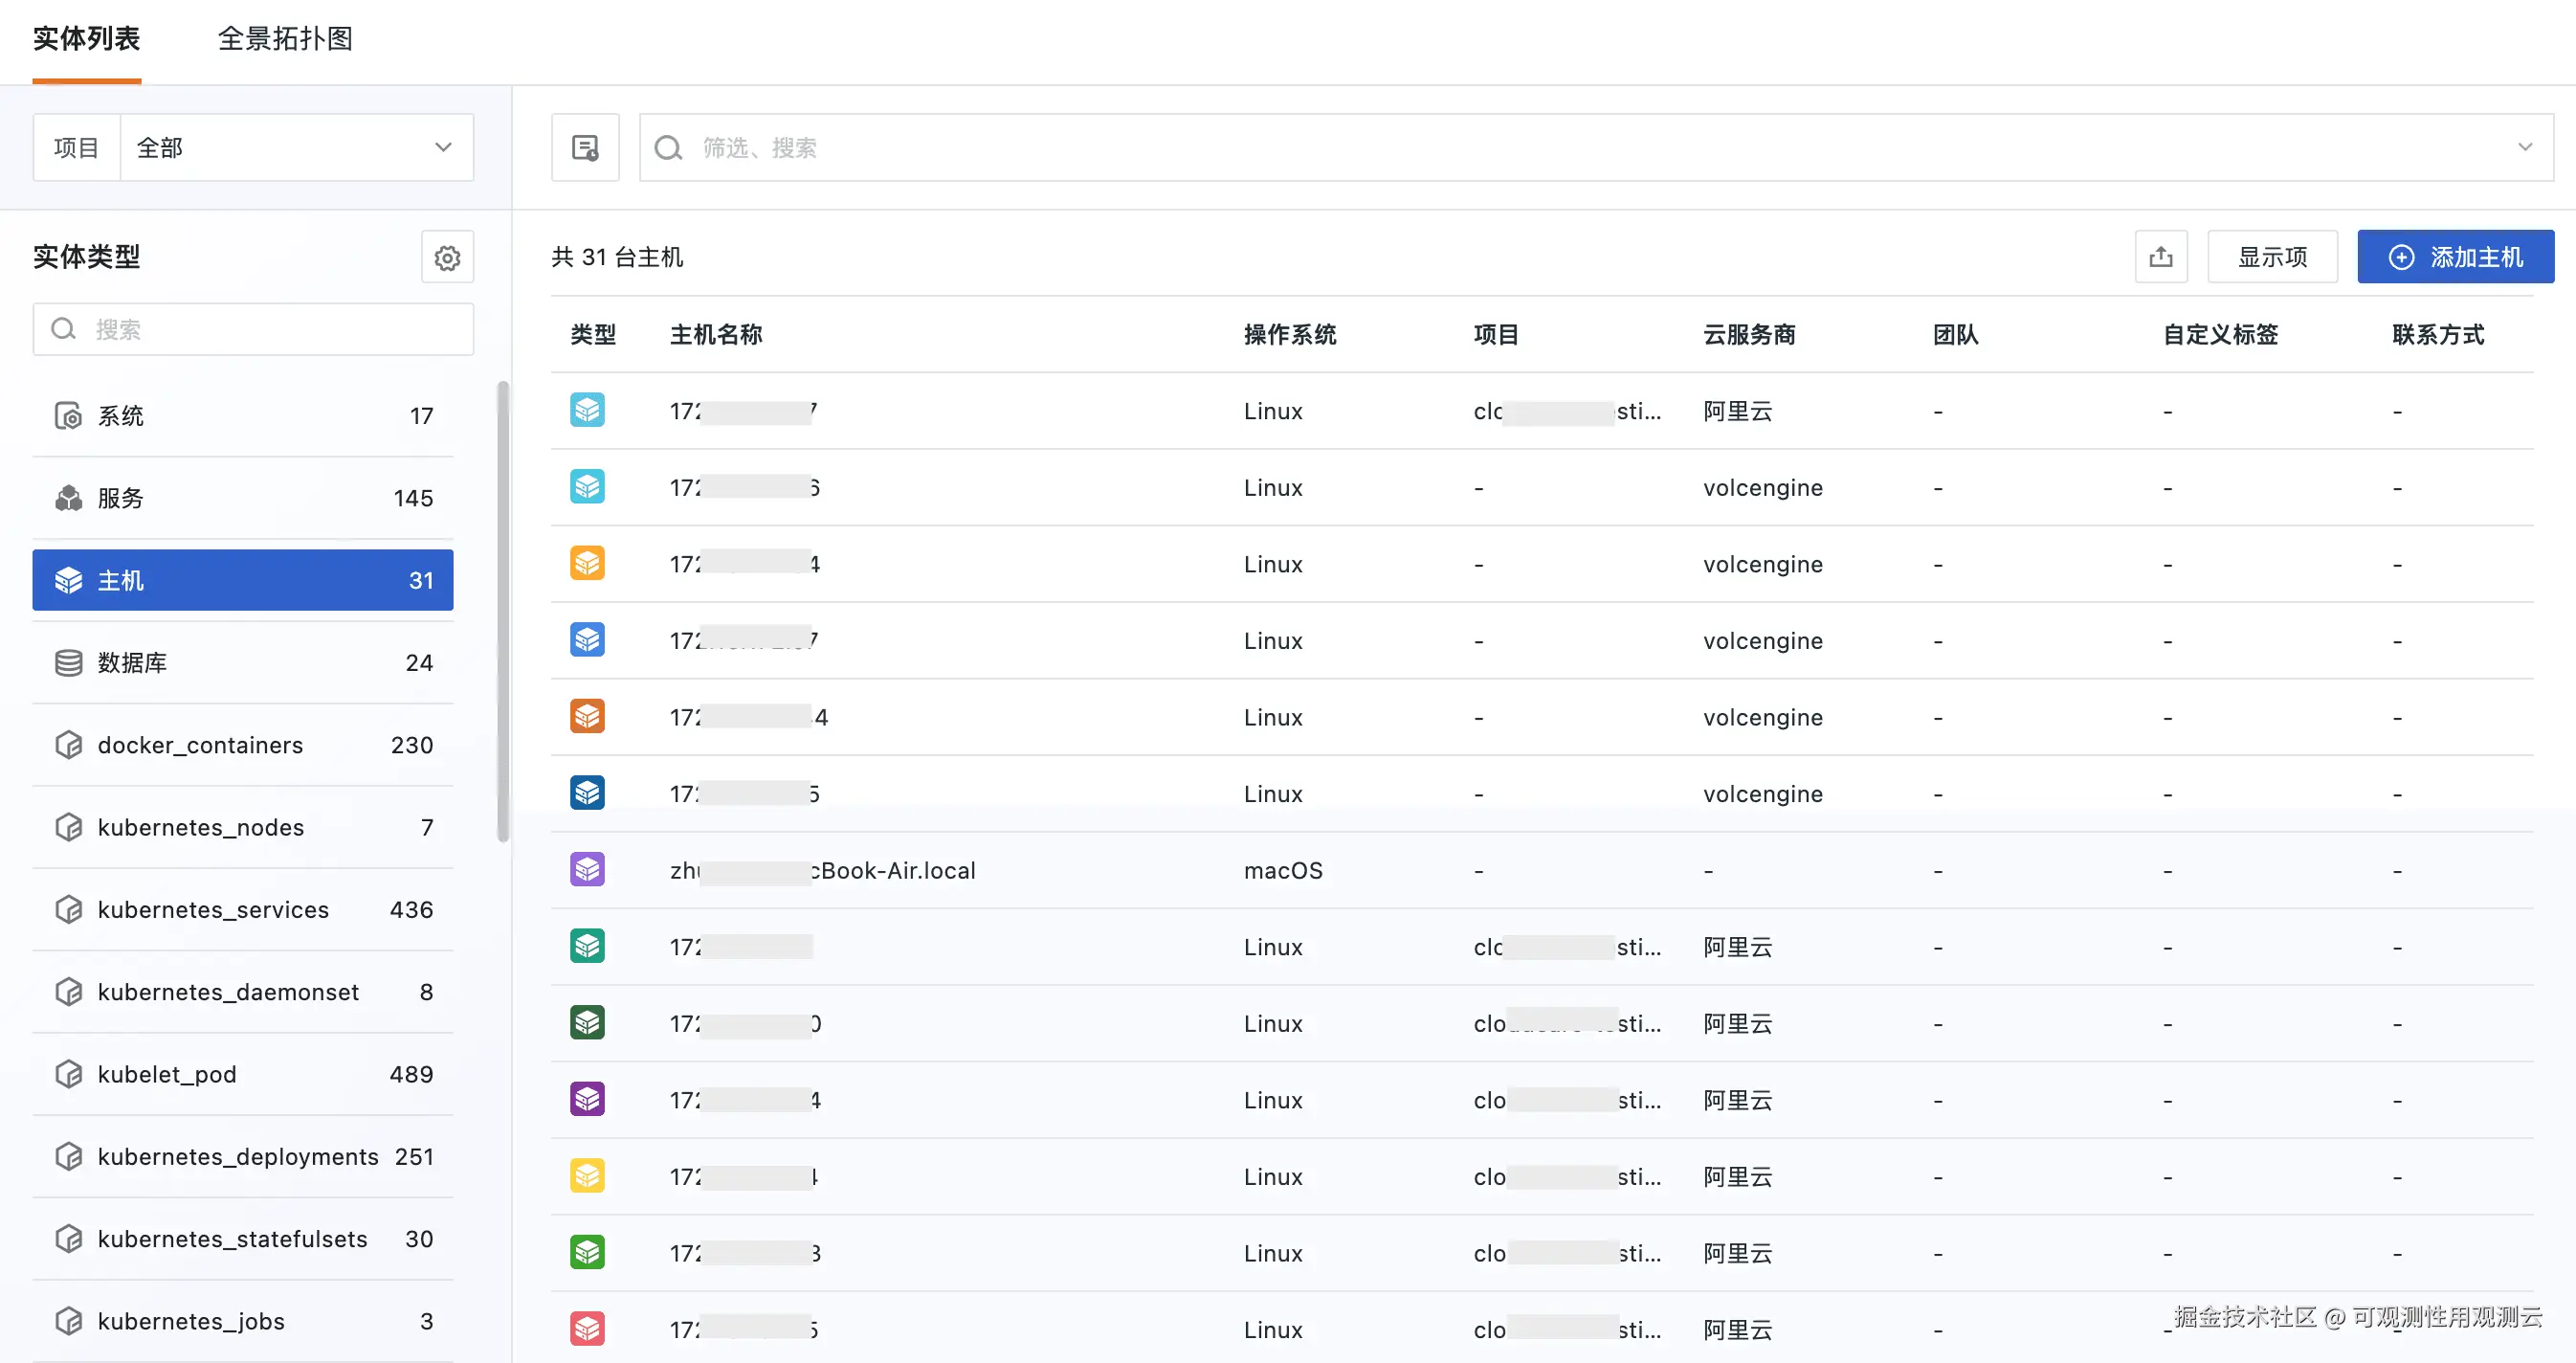Viewport: 2576px width, 1363px height.
Task: Click the 添加主机 button
Action: tap(2455, 257)
